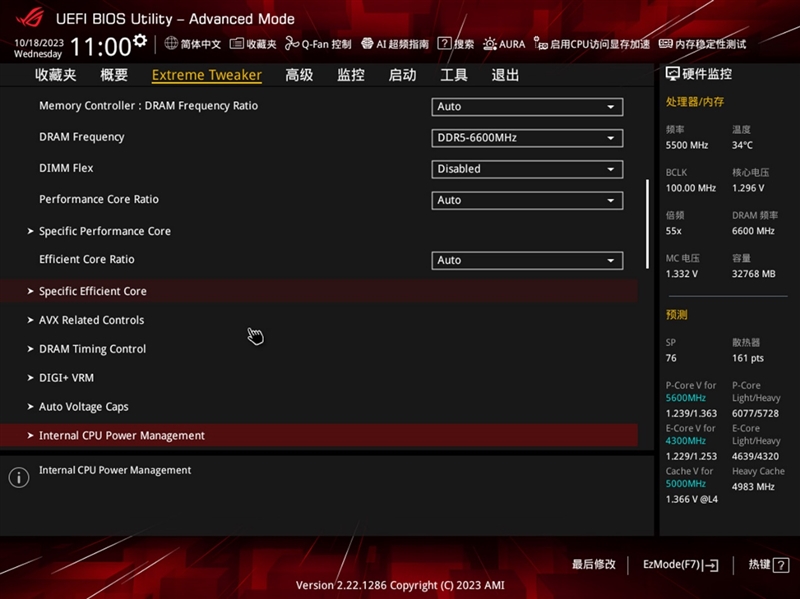Click the 161 pts cooler score
The height and width of the screenshot is (599, 800).
pos(748,358)
